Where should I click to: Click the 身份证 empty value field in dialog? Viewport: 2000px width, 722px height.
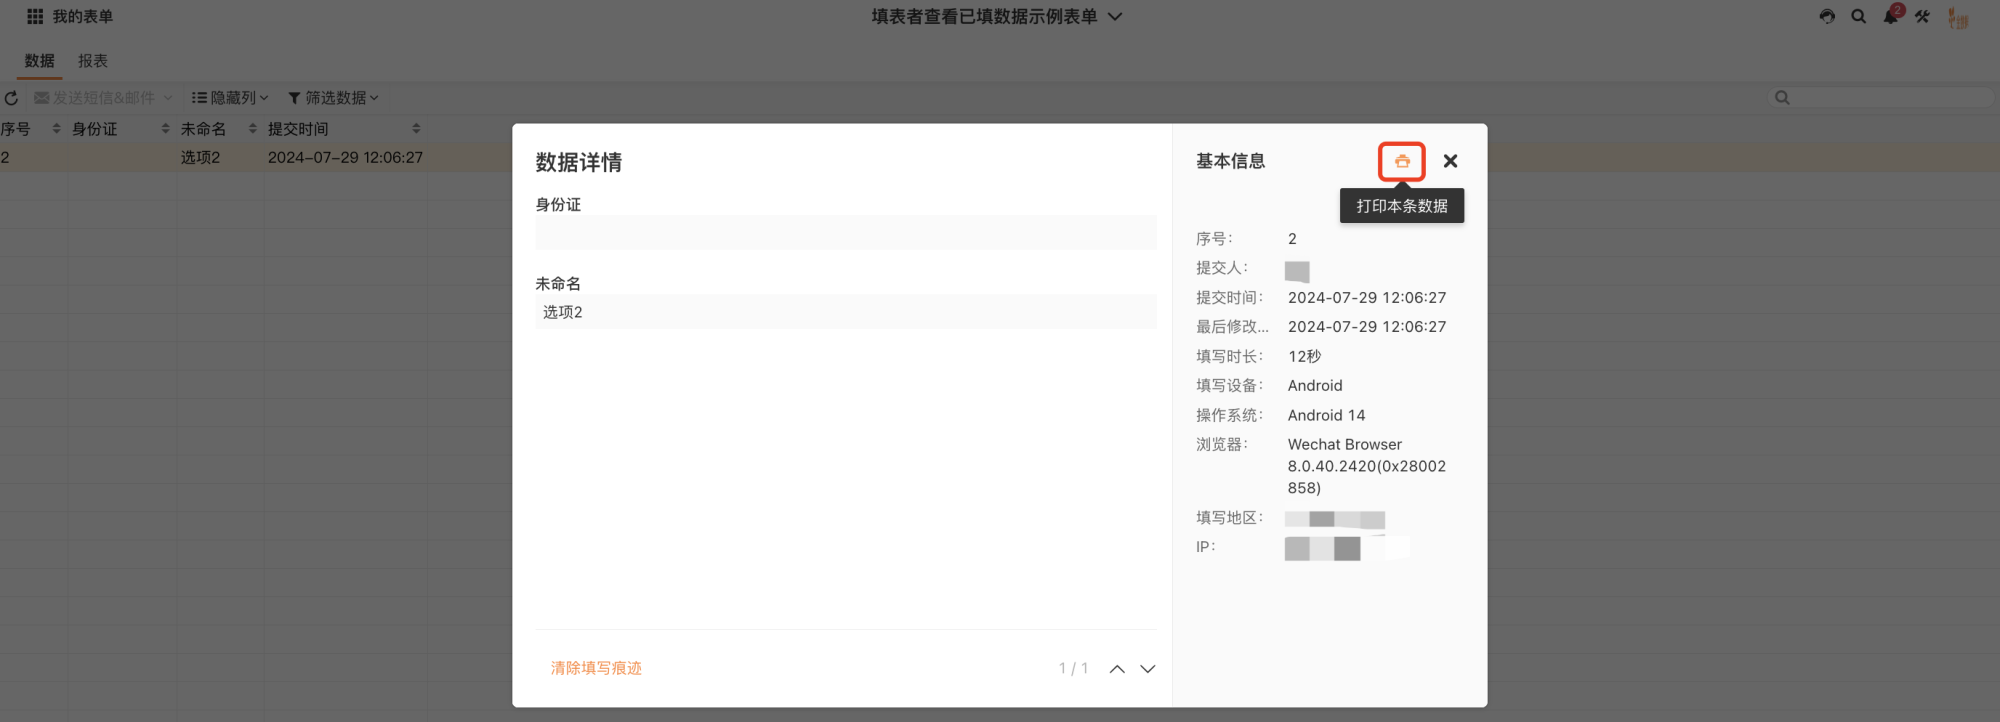[x=846, y=233]
